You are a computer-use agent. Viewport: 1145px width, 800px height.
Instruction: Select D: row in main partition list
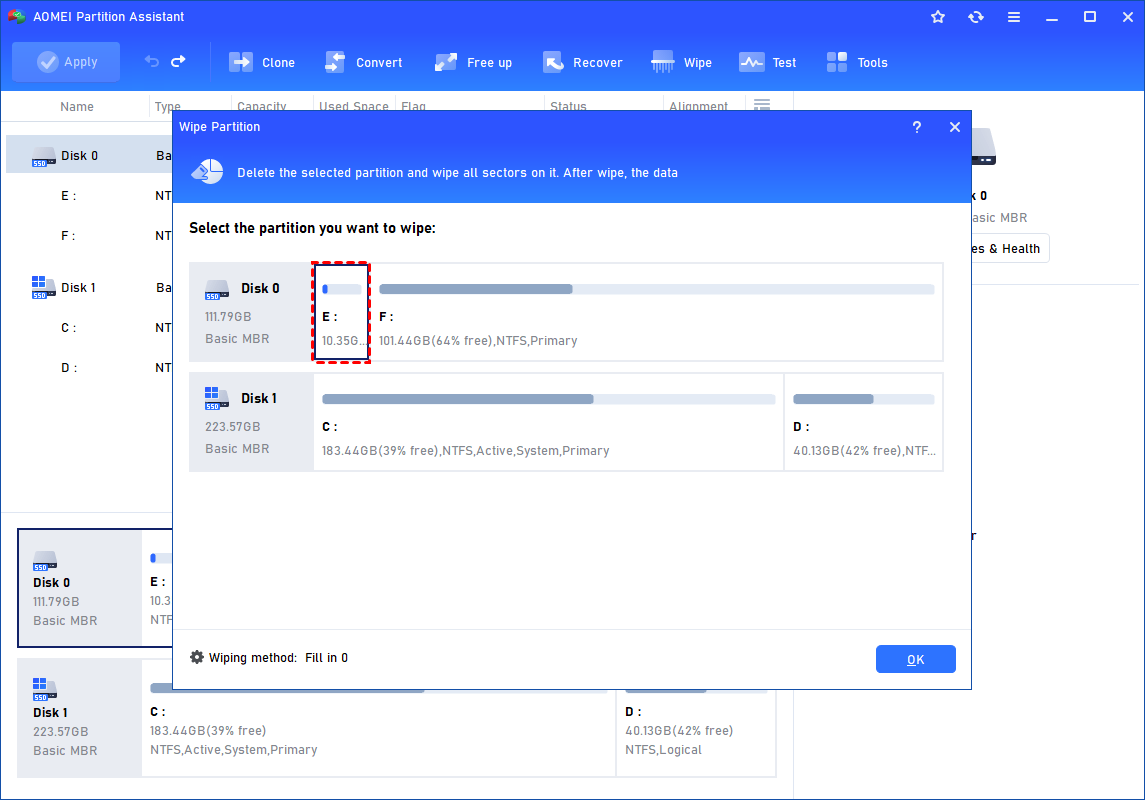[89, 368]
